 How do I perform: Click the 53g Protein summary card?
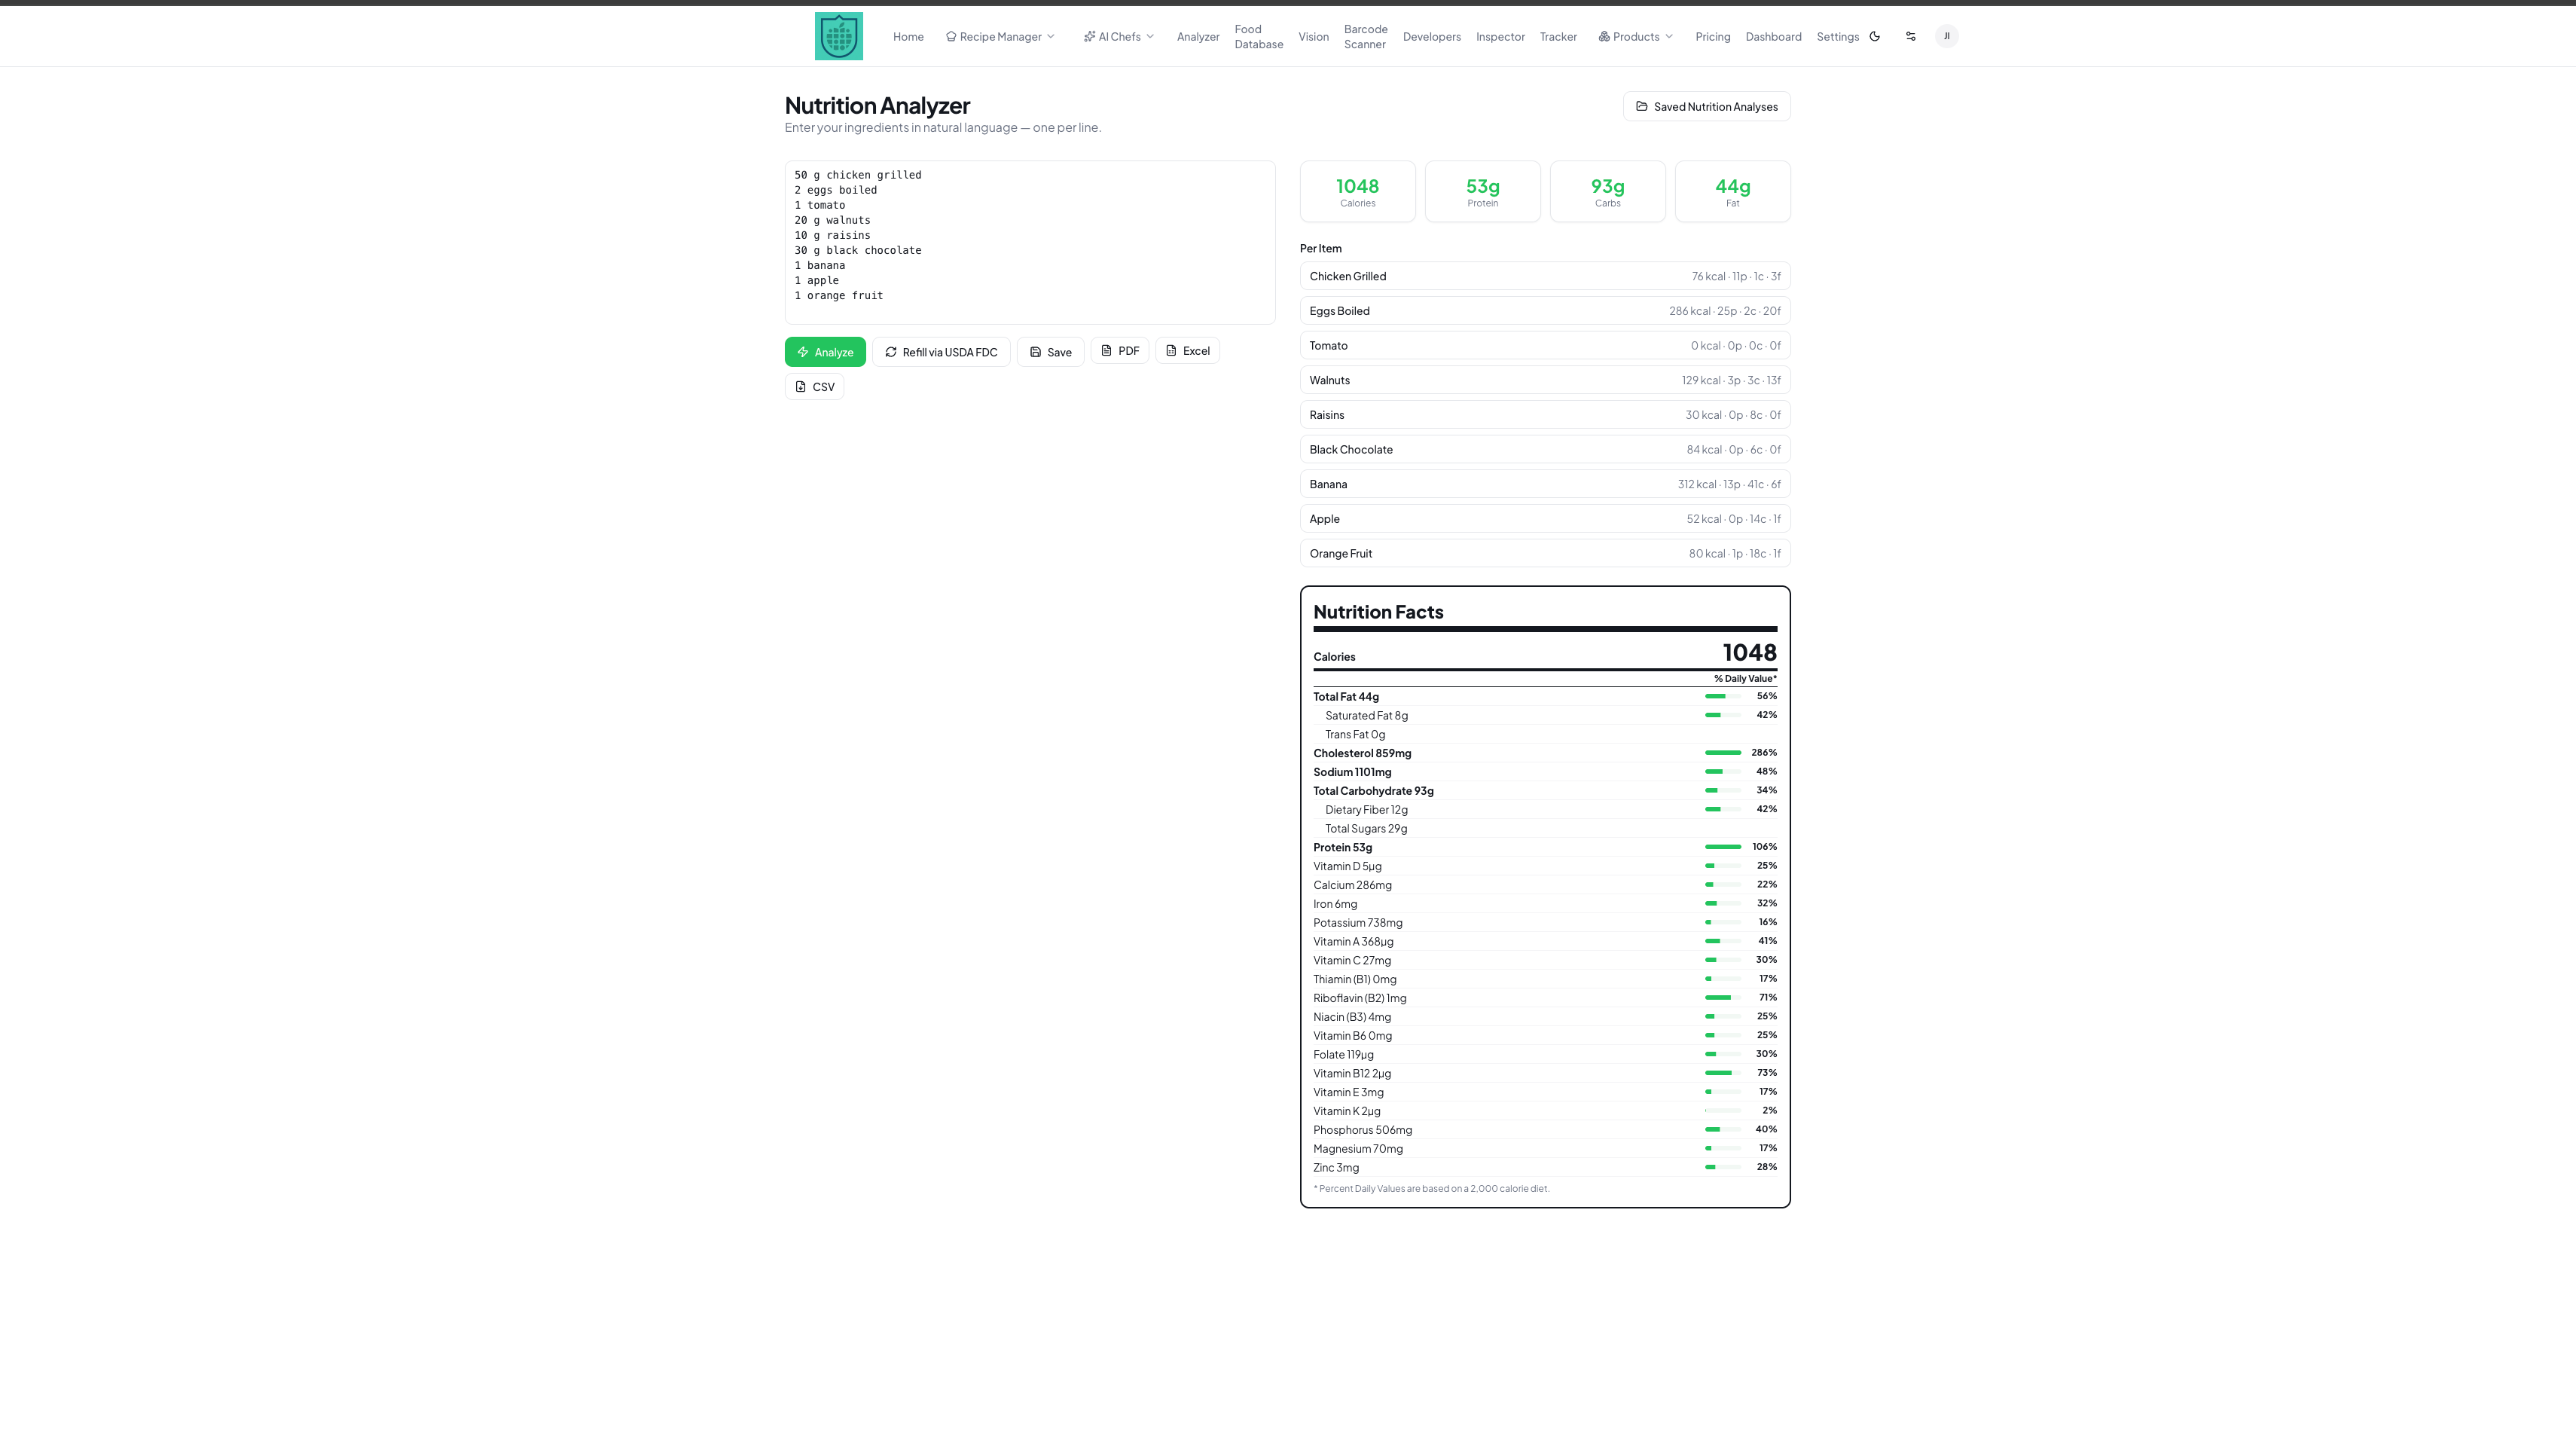pyautogui.click(x=1482, y=191)
